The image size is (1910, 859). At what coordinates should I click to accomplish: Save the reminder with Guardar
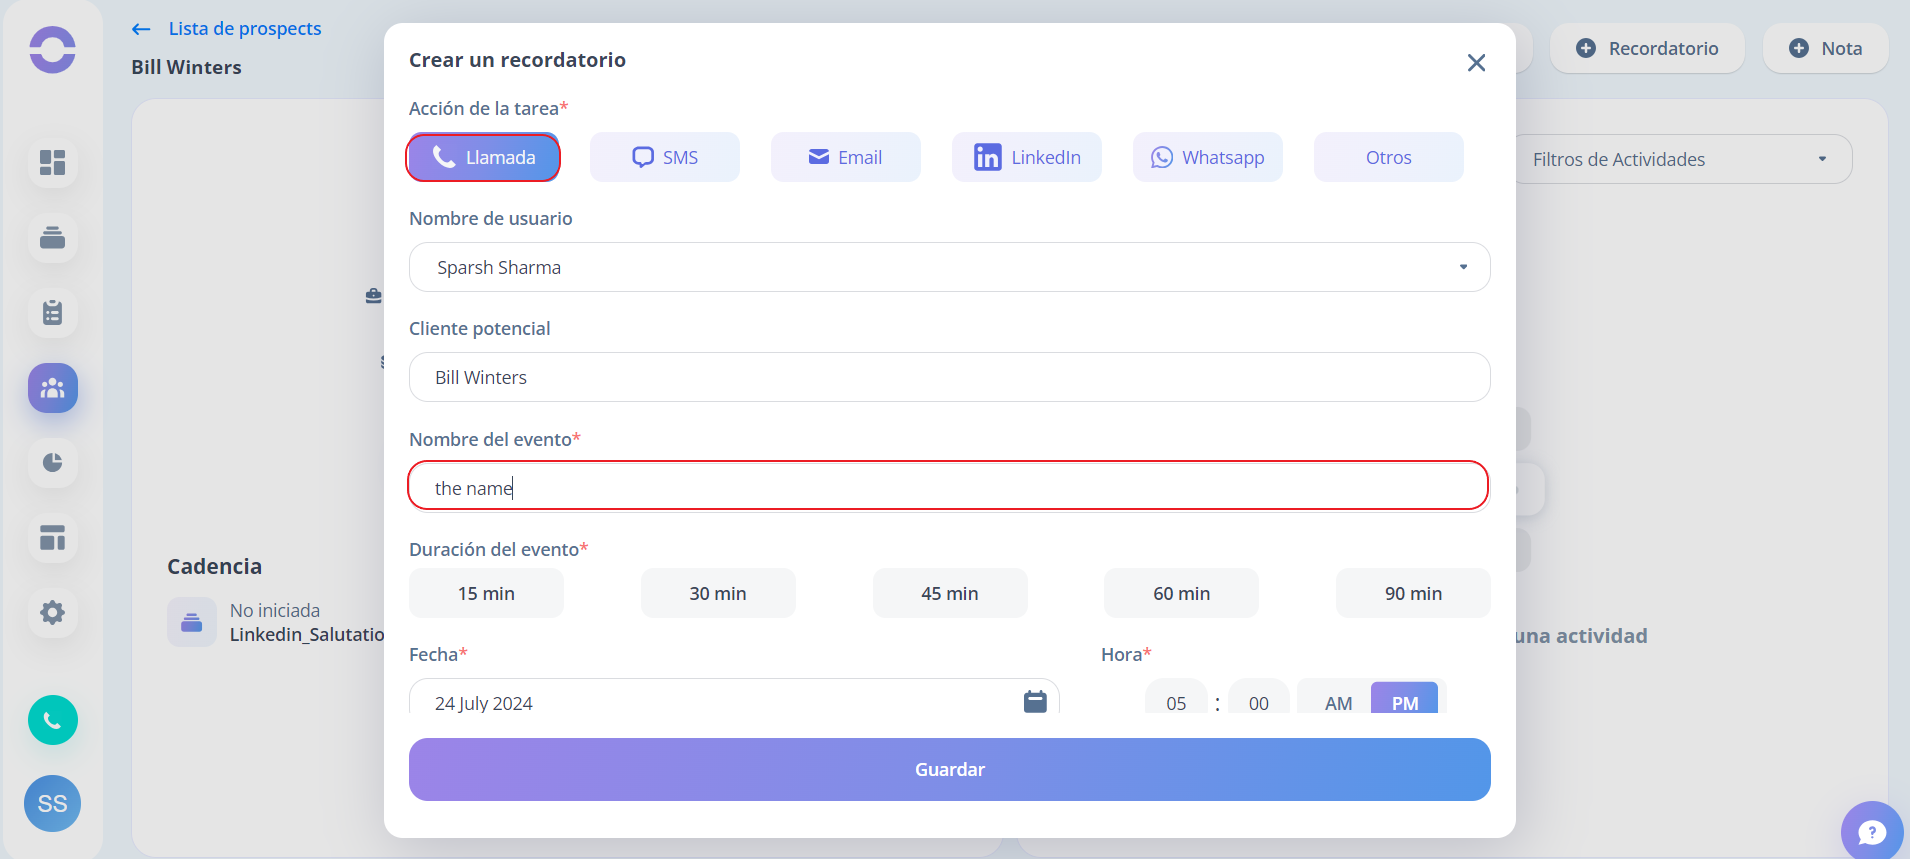point(950,769)
